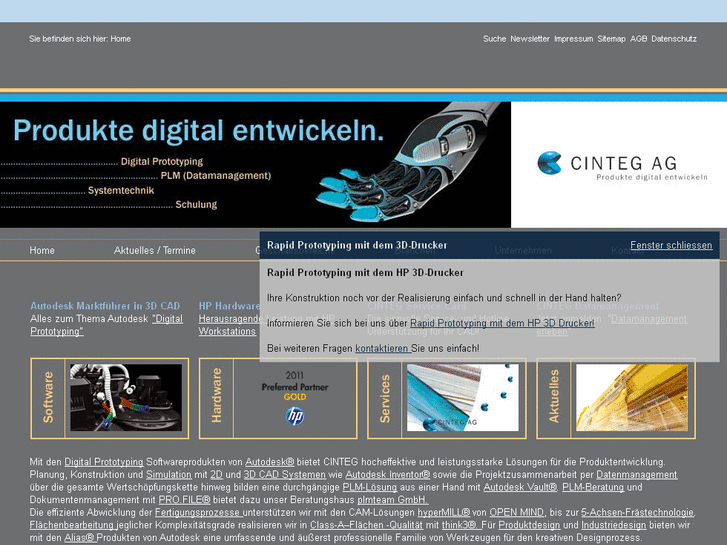Image resolution: width=727 pixels, height=545 pixels.
Task: Open the Datenschutz link
Action: coord(674,39)
